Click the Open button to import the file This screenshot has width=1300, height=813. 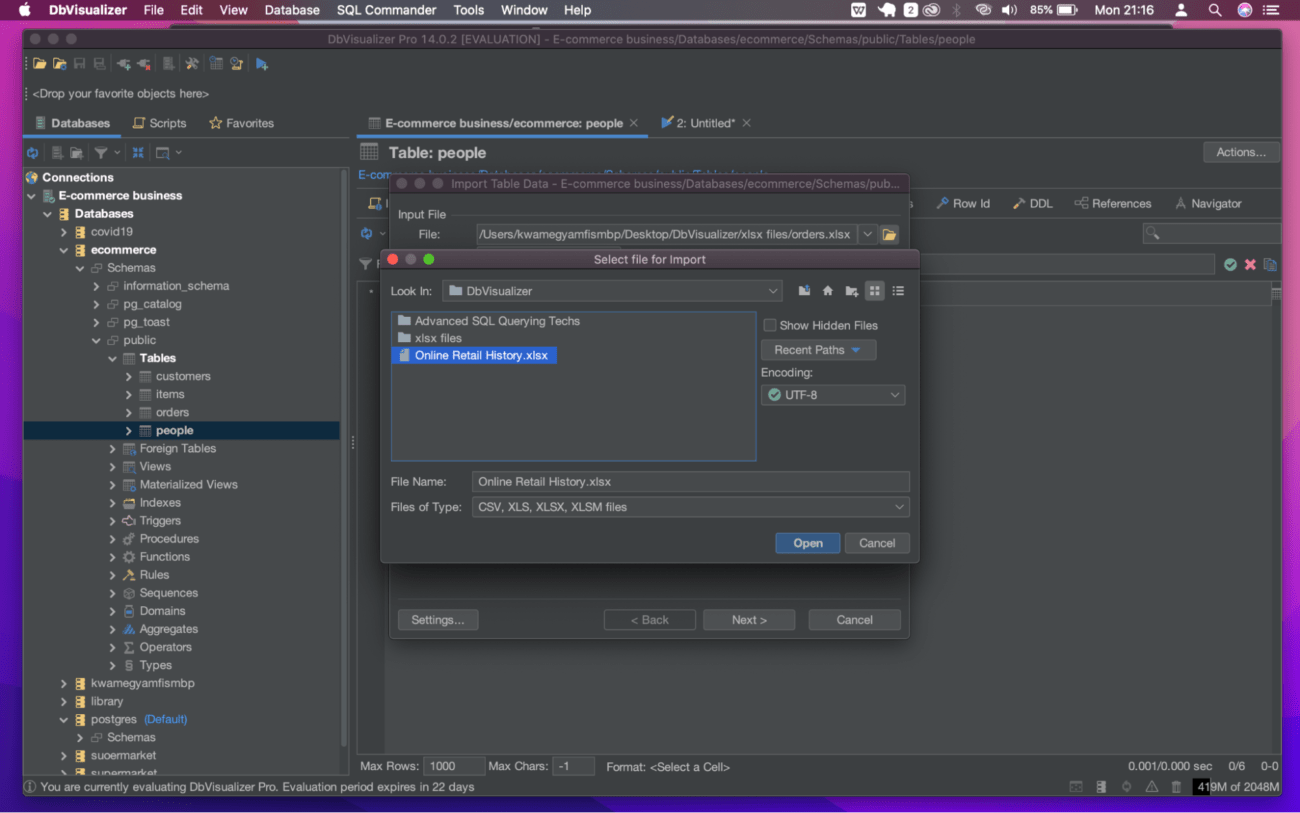(807, 542)
